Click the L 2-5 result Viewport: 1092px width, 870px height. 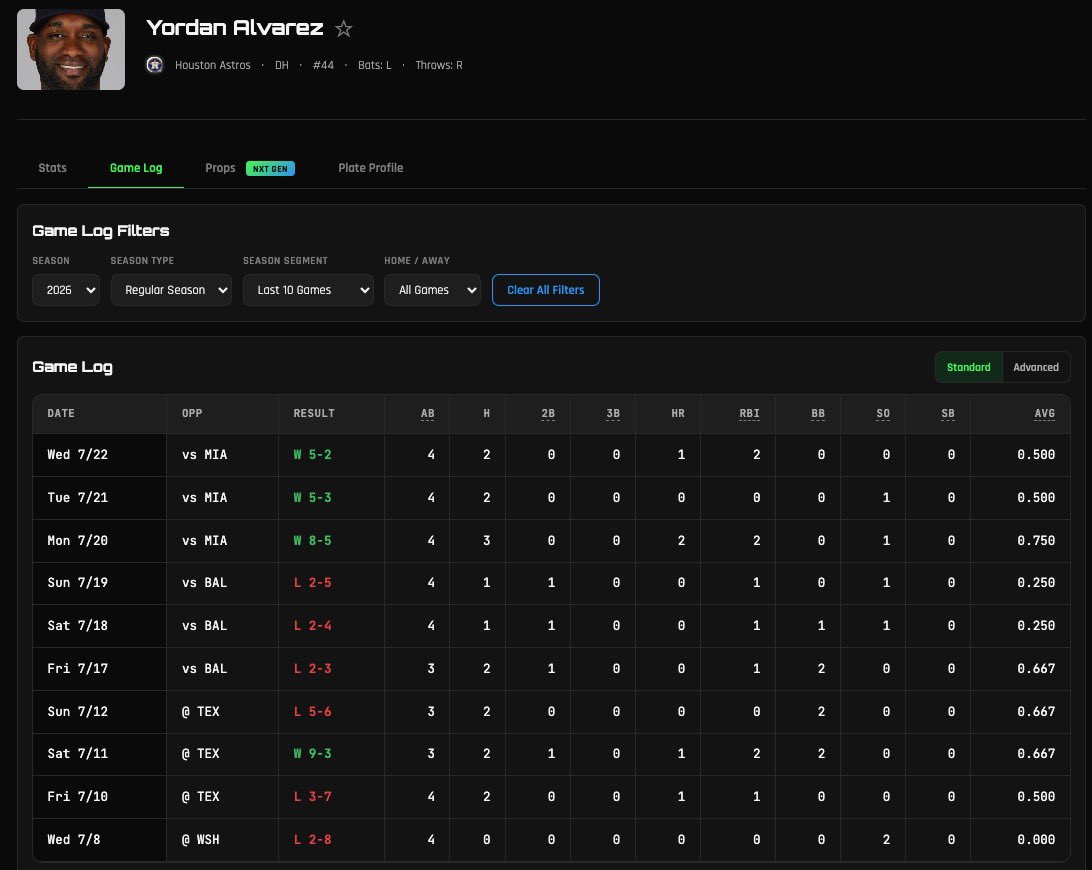tap(313, 582)
